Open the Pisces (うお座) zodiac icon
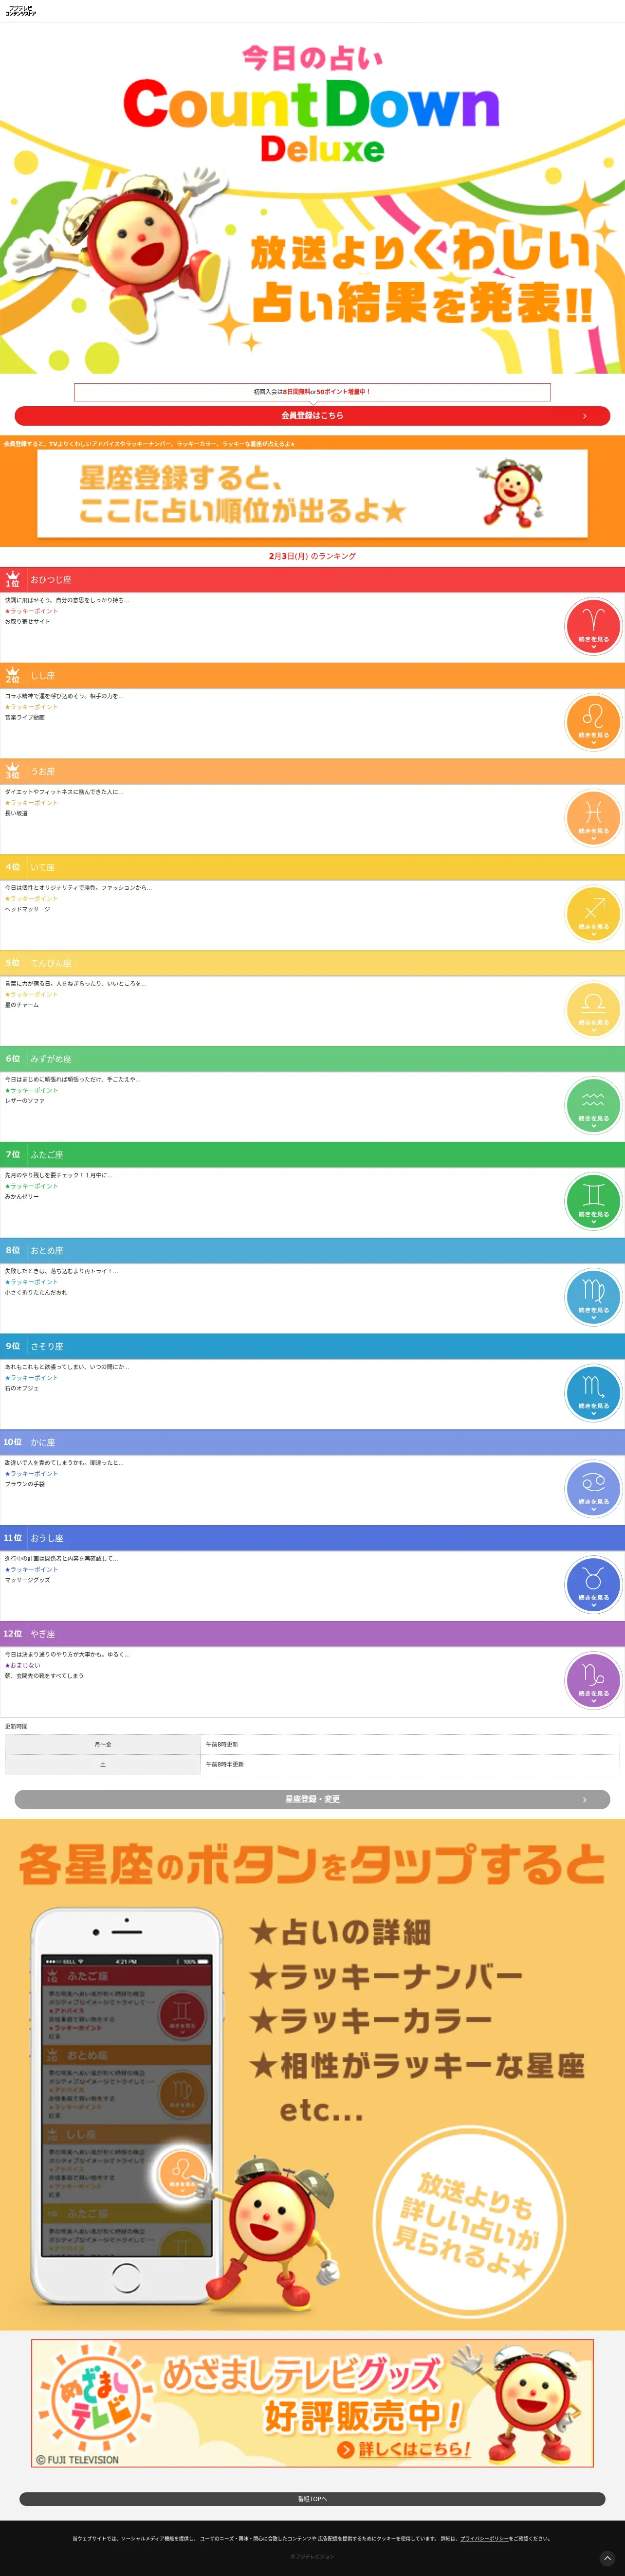Screen dimensions: 625x2576 [593, 818]
